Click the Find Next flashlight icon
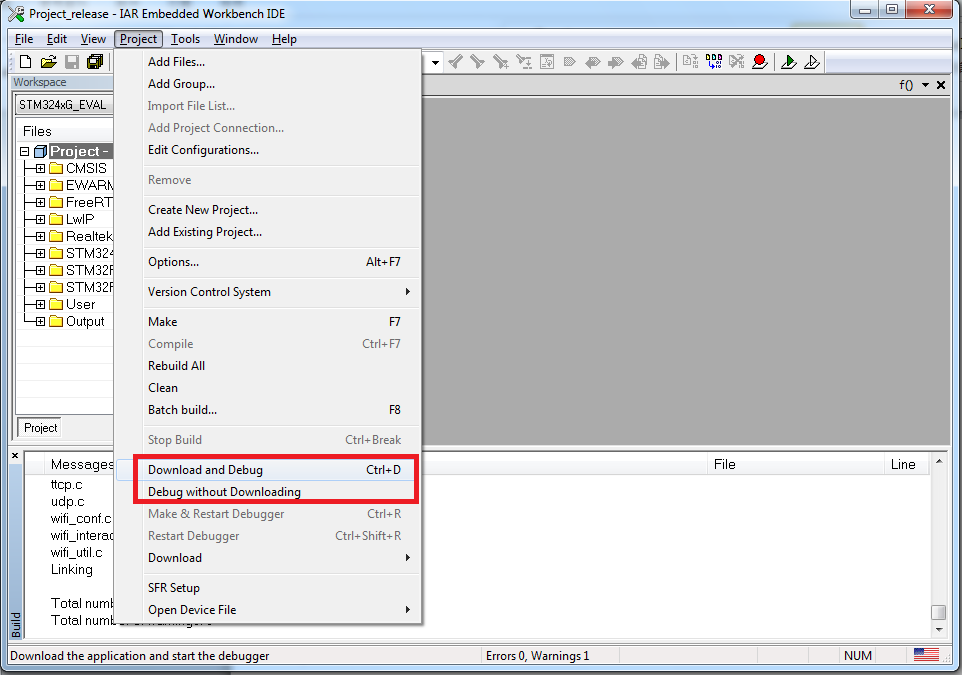The image size is (962, 675). [477, 61]
